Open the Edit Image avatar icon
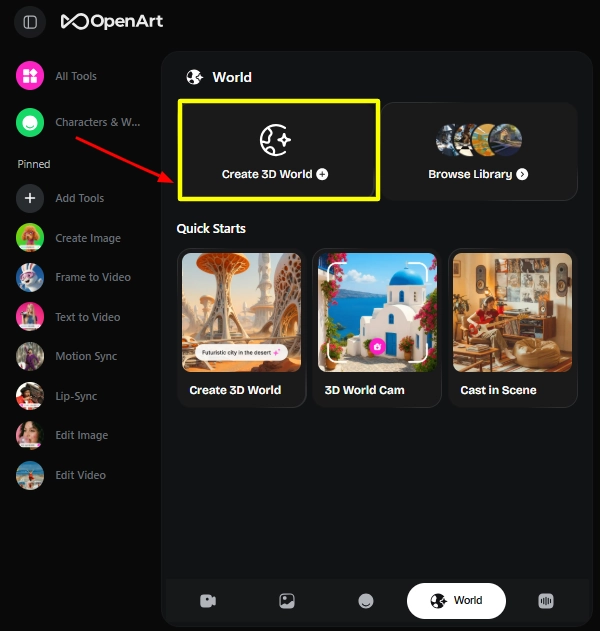Viewport: 600px width, 631px height. coord(30,435)
